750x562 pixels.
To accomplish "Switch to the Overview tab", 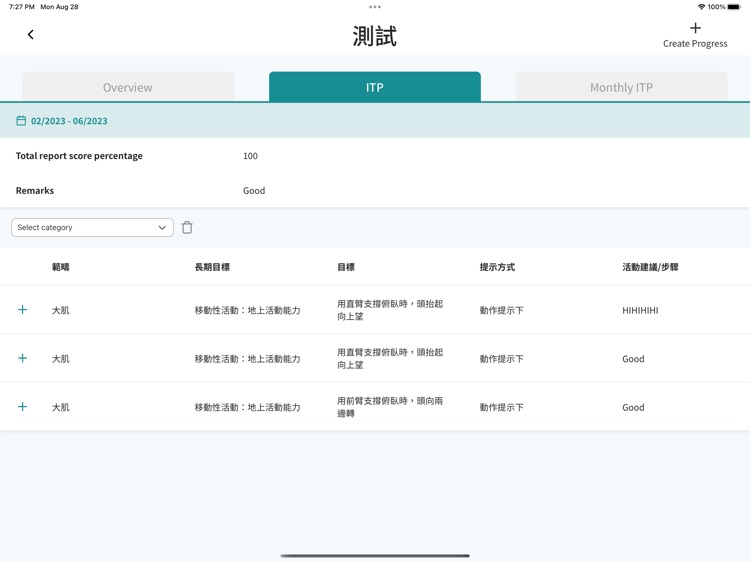I will pyautogui.click(x=128, y=87).
